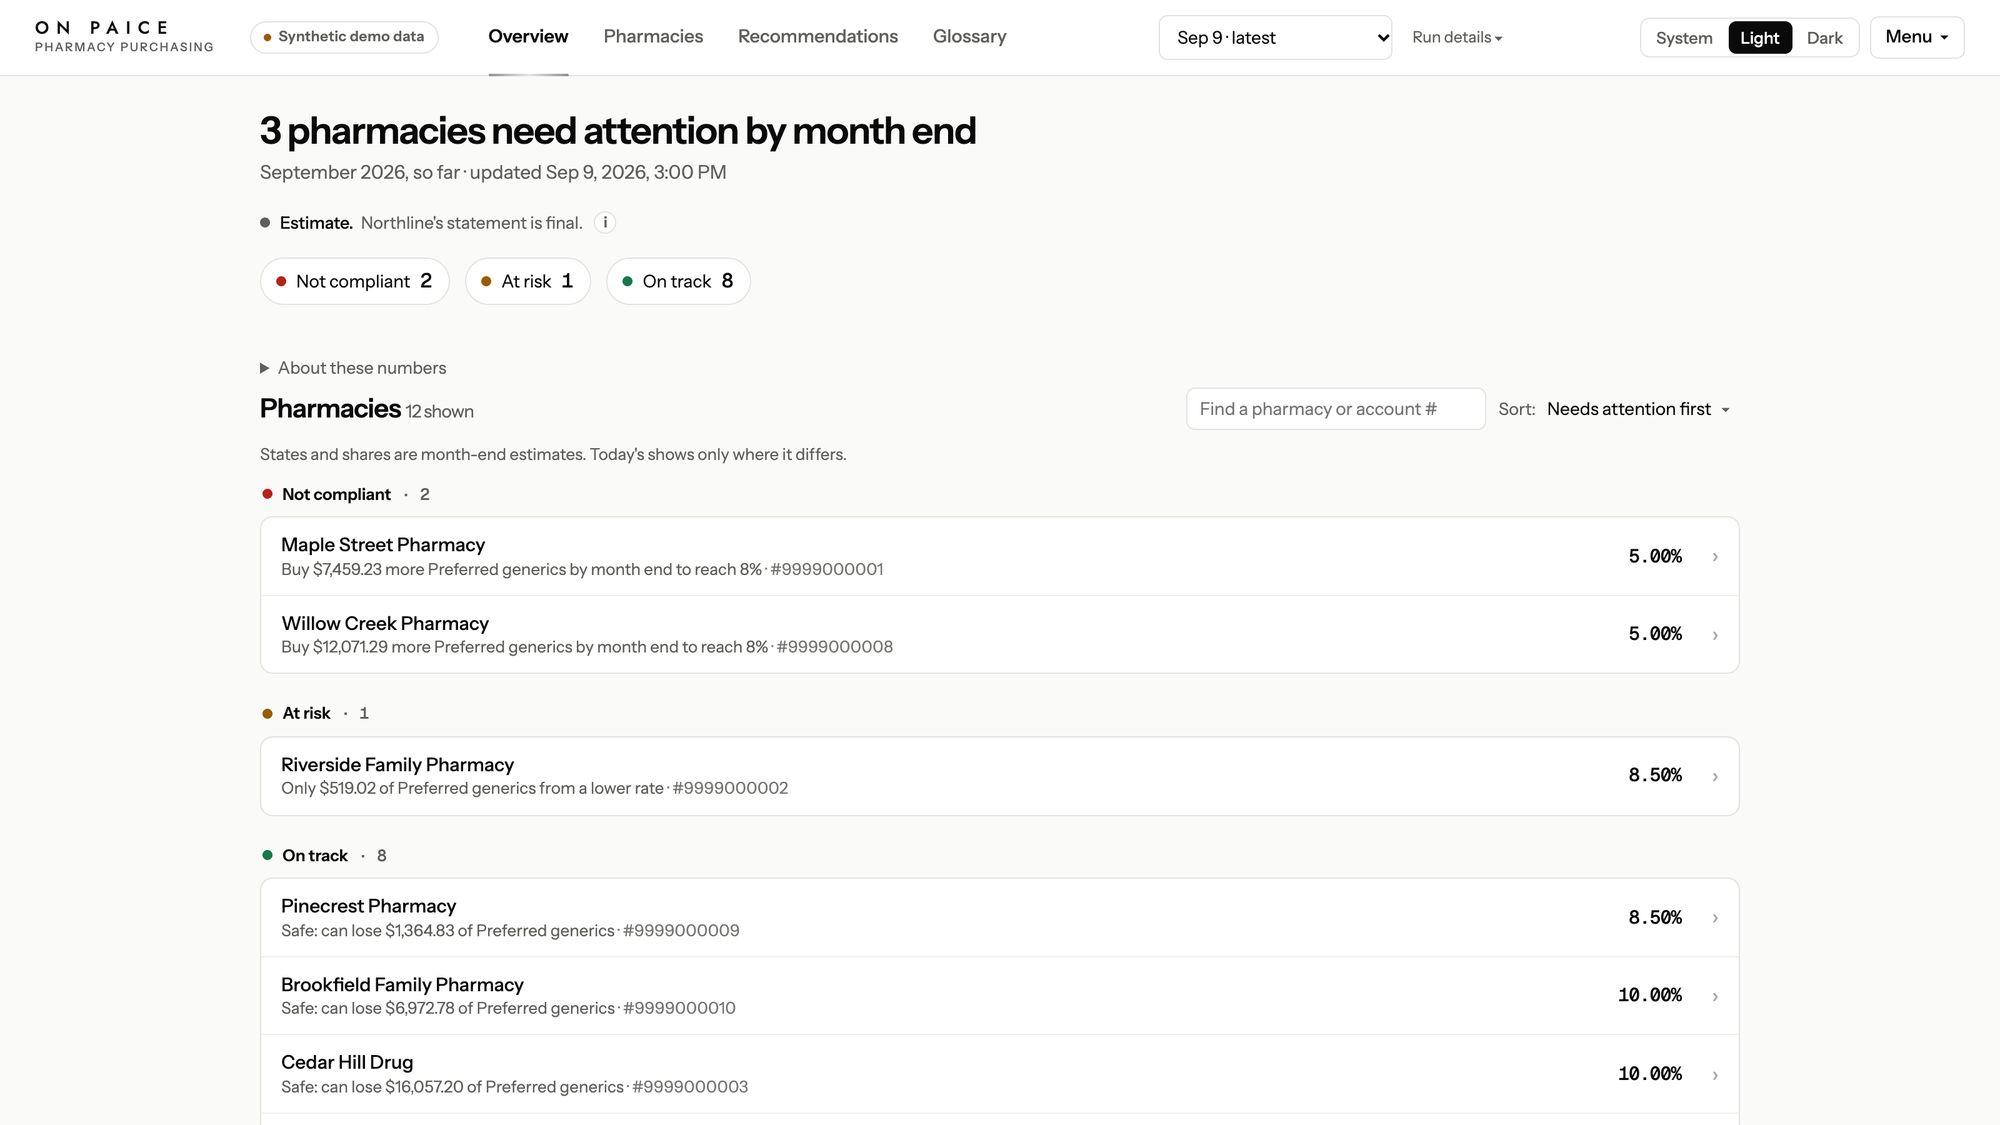Click the Find a pharmacy search field
Image resolution: width=2000 pixels, height=1125 pixels.
1335,409
